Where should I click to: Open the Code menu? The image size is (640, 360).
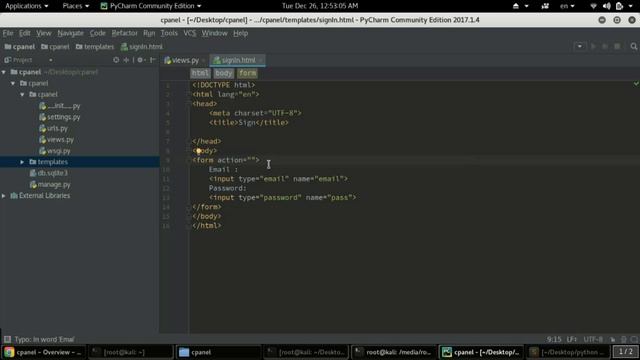[98, 33]
